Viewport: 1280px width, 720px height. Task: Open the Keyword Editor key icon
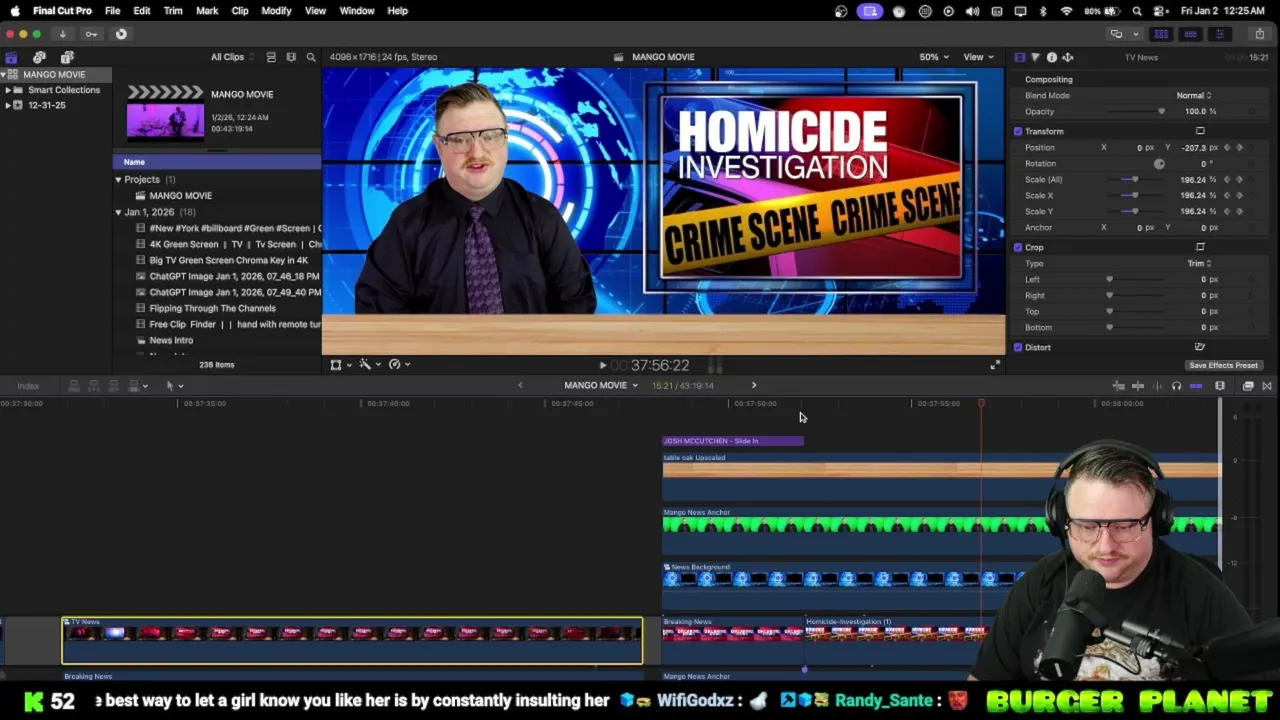[x=91, y=34]
